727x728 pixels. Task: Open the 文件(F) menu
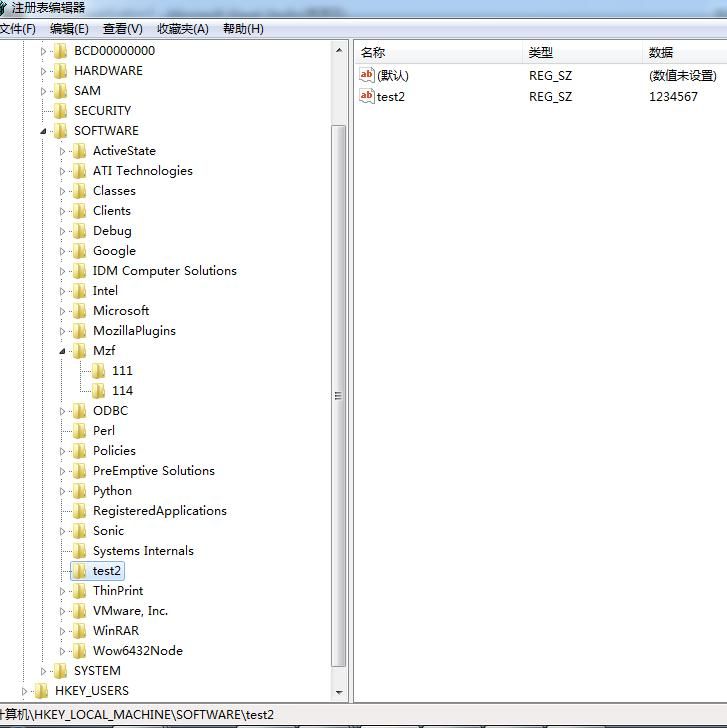point(18,29)
